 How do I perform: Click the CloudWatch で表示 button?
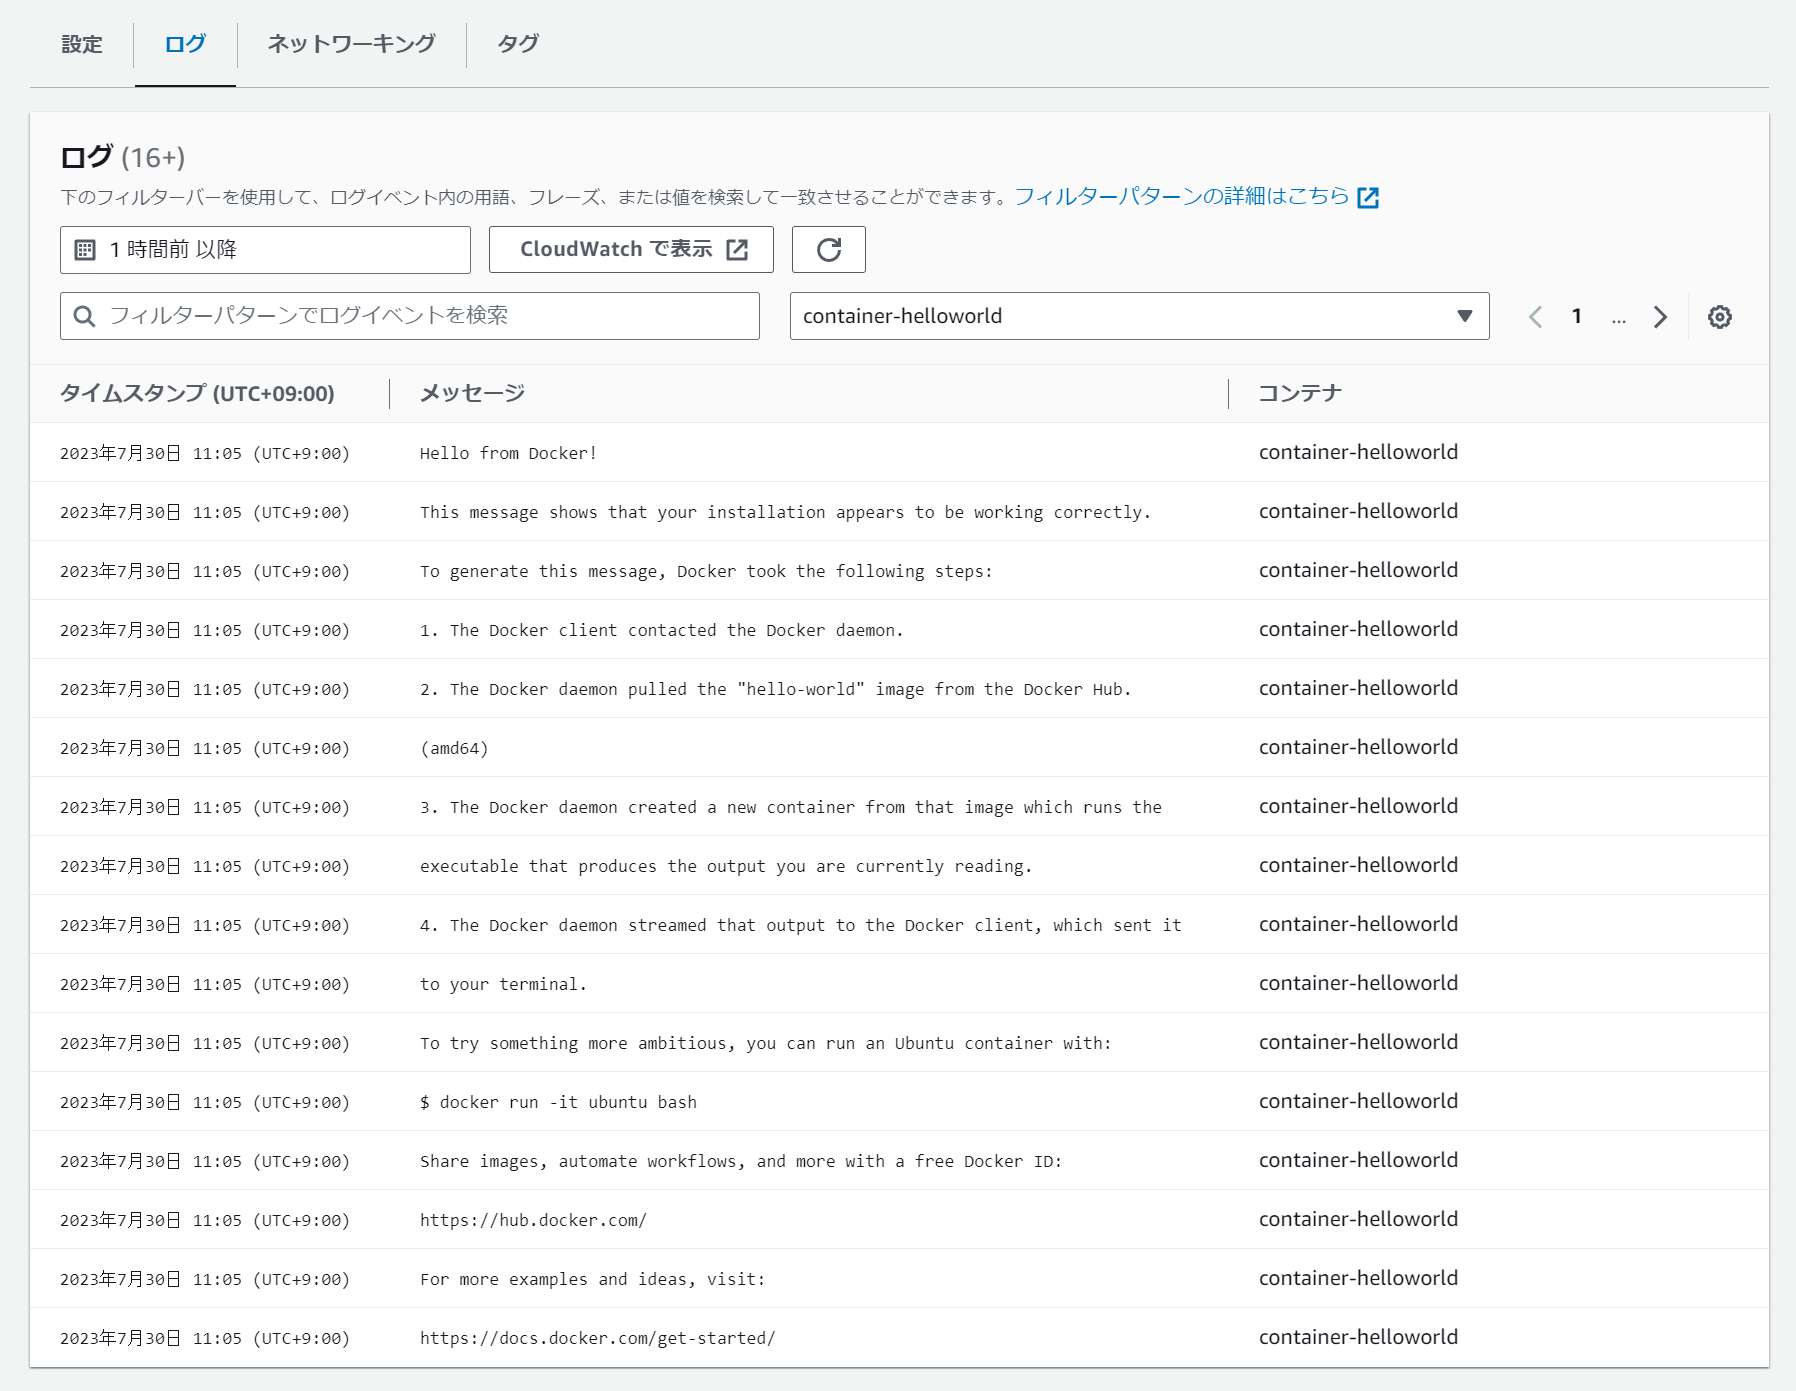(631, 250)
